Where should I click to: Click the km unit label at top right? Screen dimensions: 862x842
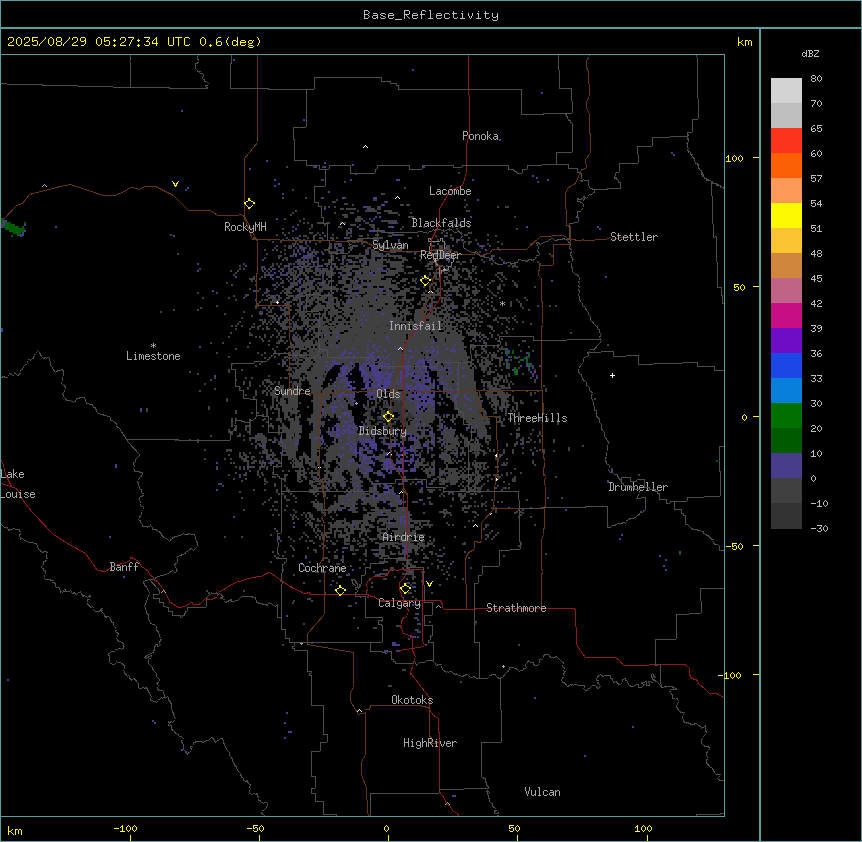[744, 42]
